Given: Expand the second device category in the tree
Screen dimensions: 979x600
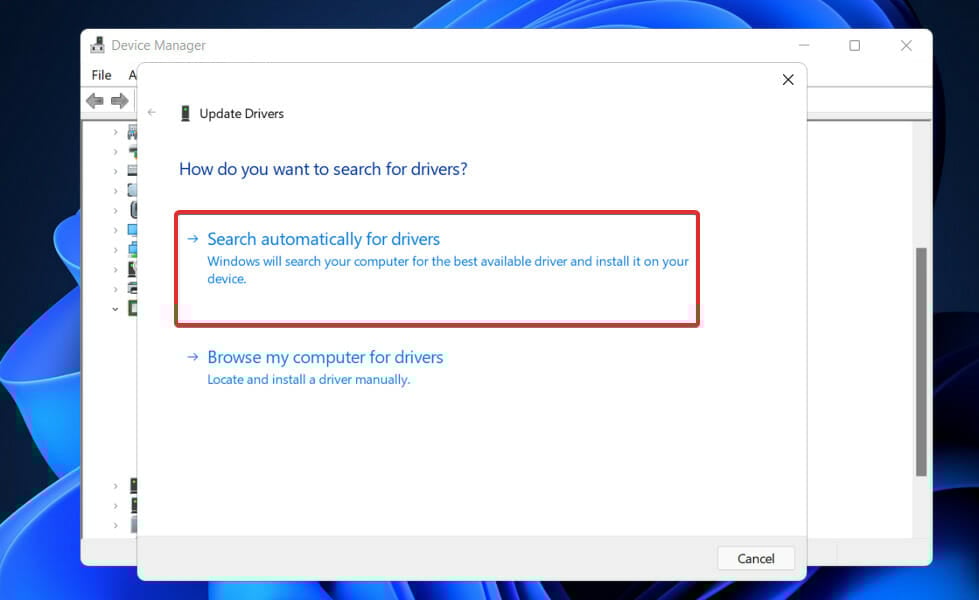Looking at the screenshot, I should coord(115,151).
